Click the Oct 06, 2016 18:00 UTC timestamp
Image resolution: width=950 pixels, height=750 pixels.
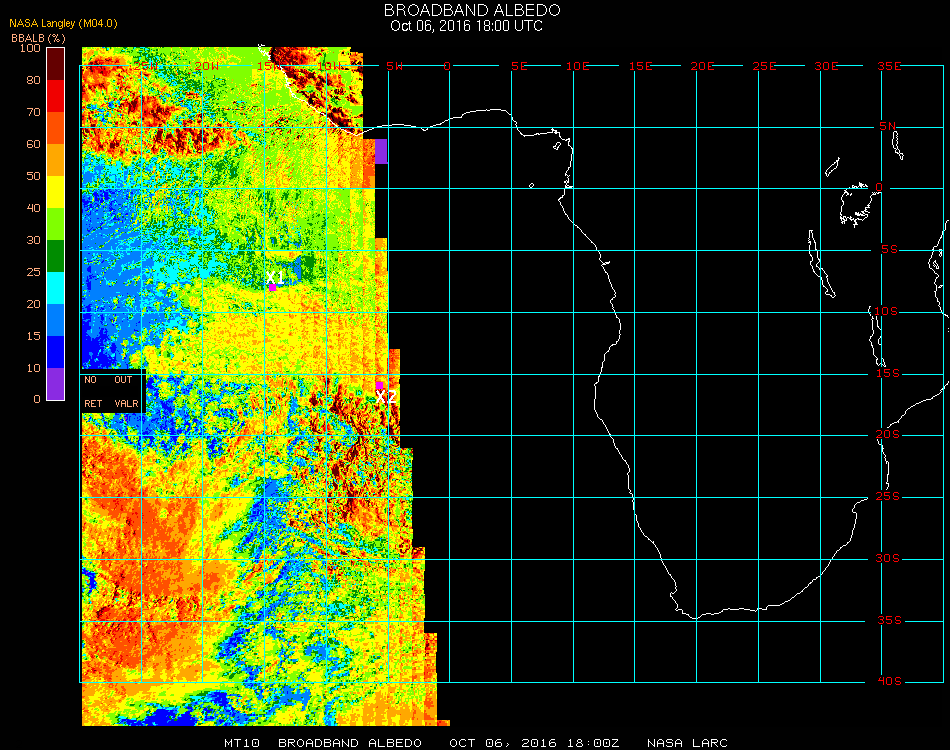point(466,26)
